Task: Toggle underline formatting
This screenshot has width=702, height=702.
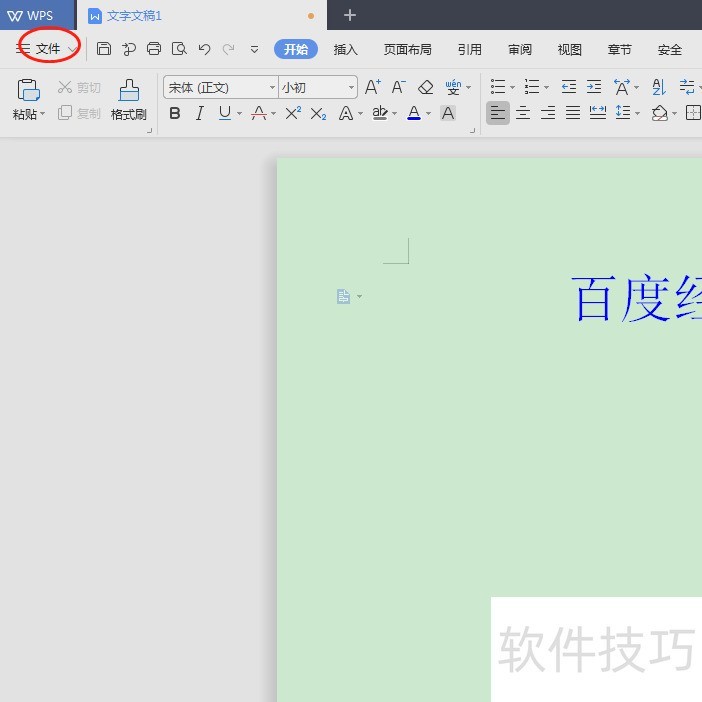Action: tap(225, 113)
